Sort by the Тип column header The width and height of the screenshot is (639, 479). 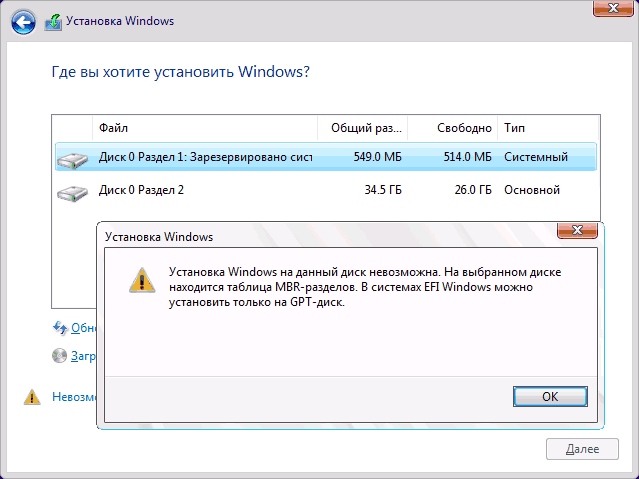[x=545, y=128]
